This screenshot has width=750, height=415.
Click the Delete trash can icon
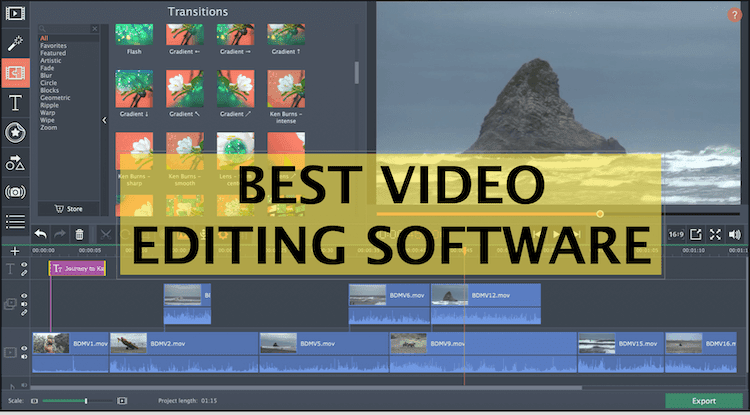(79, 234)
